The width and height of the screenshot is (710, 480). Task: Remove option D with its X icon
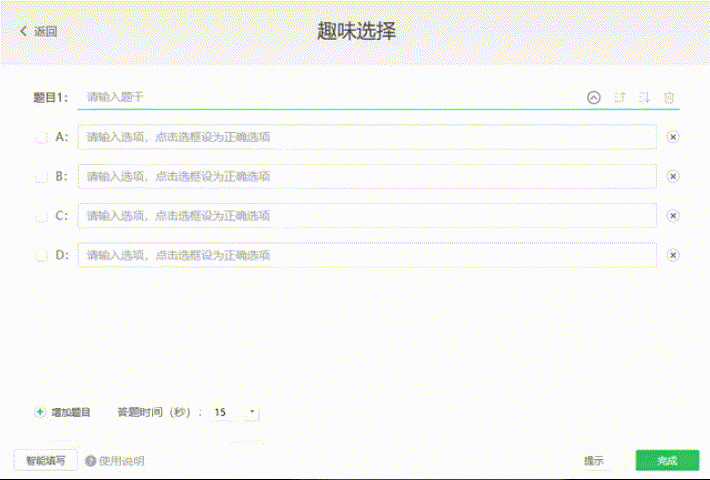(673, 255)
